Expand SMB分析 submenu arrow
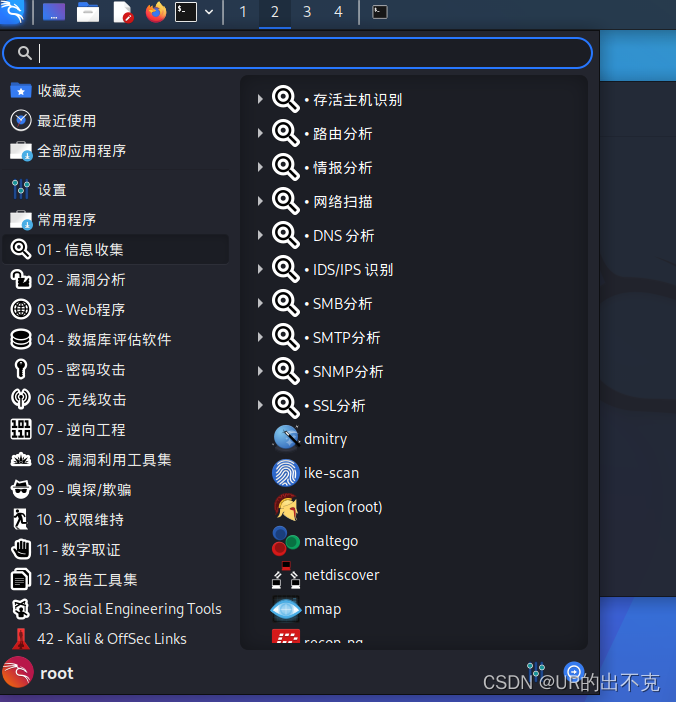Image resolution: width=676 pixels, height=702 pixels. (260, 304)
